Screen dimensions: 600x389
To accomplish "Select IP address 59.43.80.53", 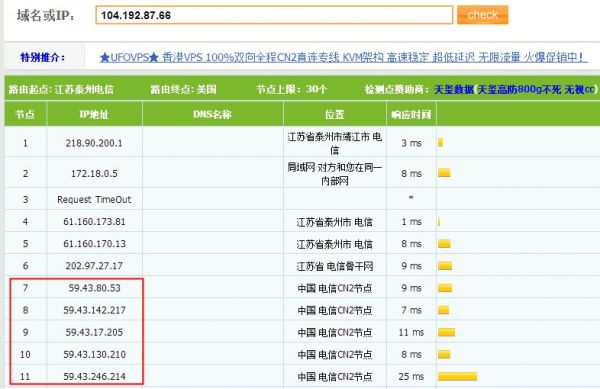I will (95, 288).
